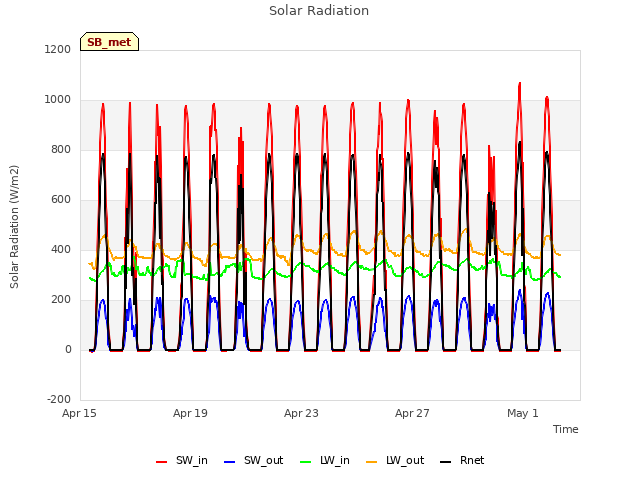This screenshot has width=640, height=480.
Task: Click the Time axis label
Action: tap(566, 429)
